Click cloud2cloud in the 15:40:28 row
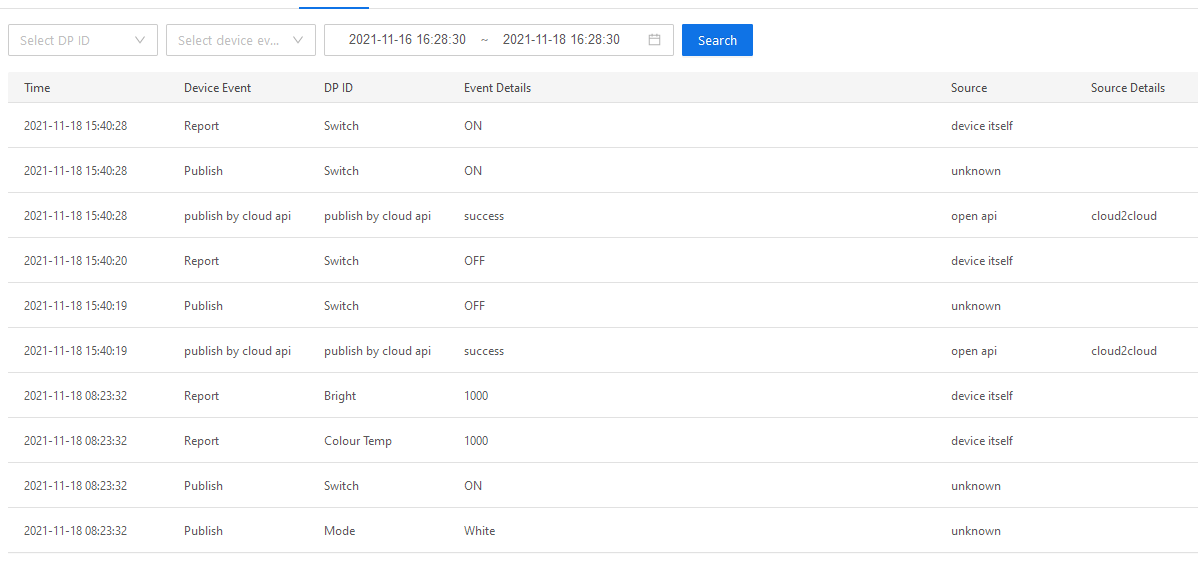 click(x=1124, y=216)
